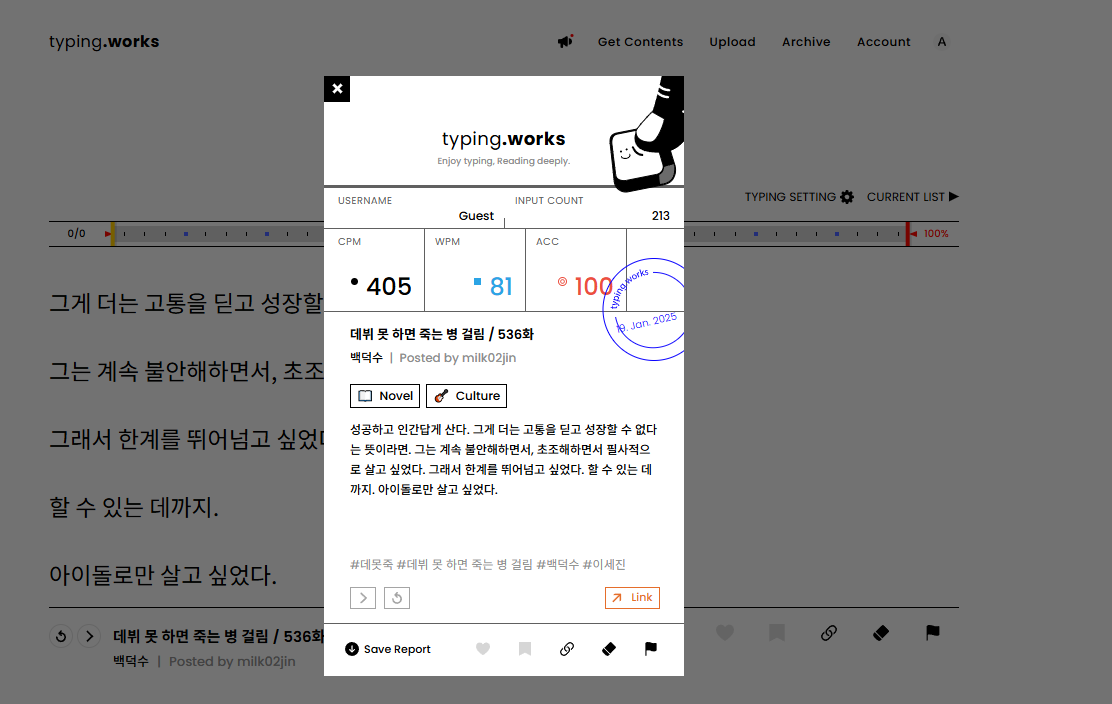The width and height of the screenshot is (1112, 704).
Task: Click the username Guest
Action: (476, 216)
